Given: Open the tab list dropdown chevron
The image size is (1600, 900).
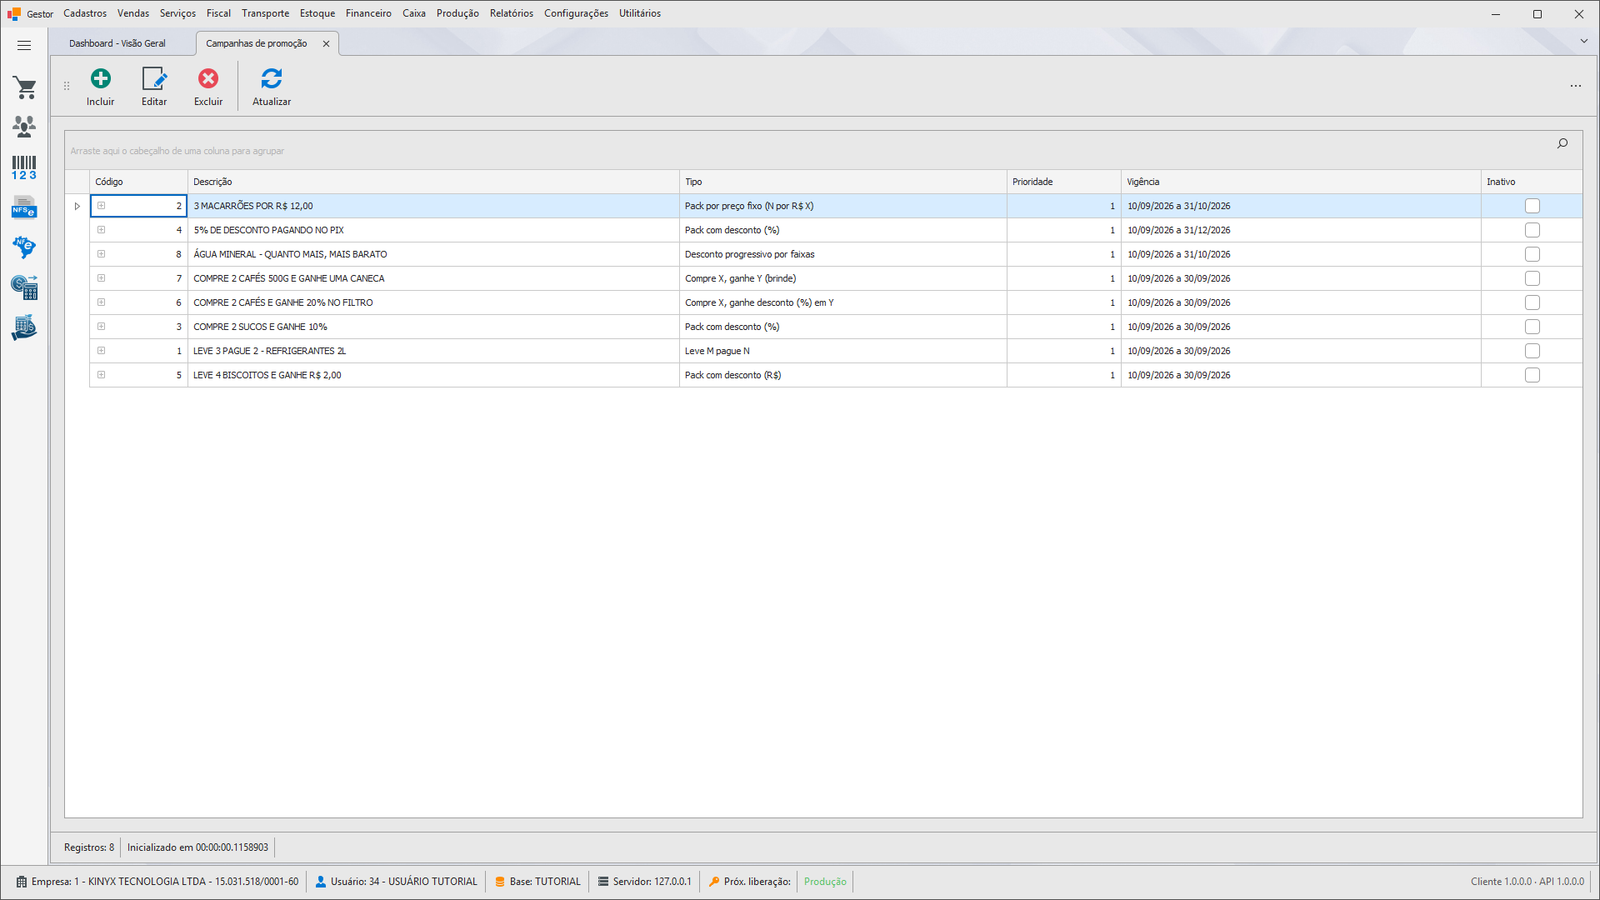Looking at the screenshot, I should click(1583, 41).
